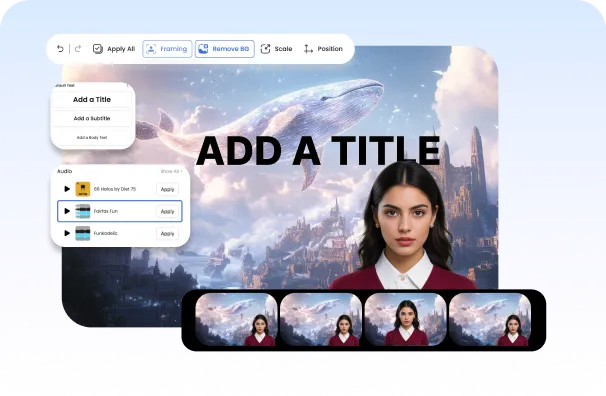Open the third timeline clip with close-up avatar
The height and width of the screenshot is (396, 606).
click(x=405, y=319)
